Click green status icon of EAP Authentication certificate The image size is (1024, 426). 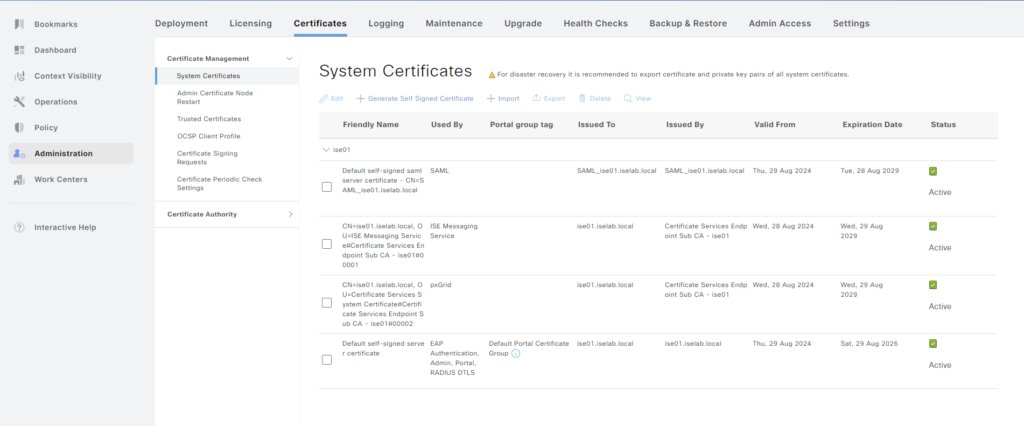point(933,344)
